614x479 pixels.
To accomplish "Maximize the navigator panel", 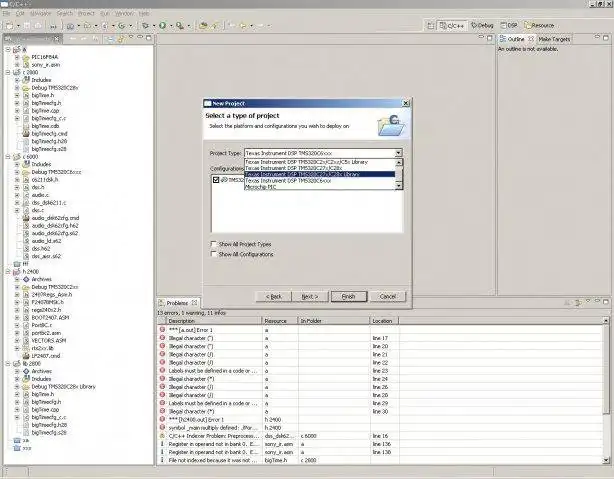I will click(x=149, y=38).
